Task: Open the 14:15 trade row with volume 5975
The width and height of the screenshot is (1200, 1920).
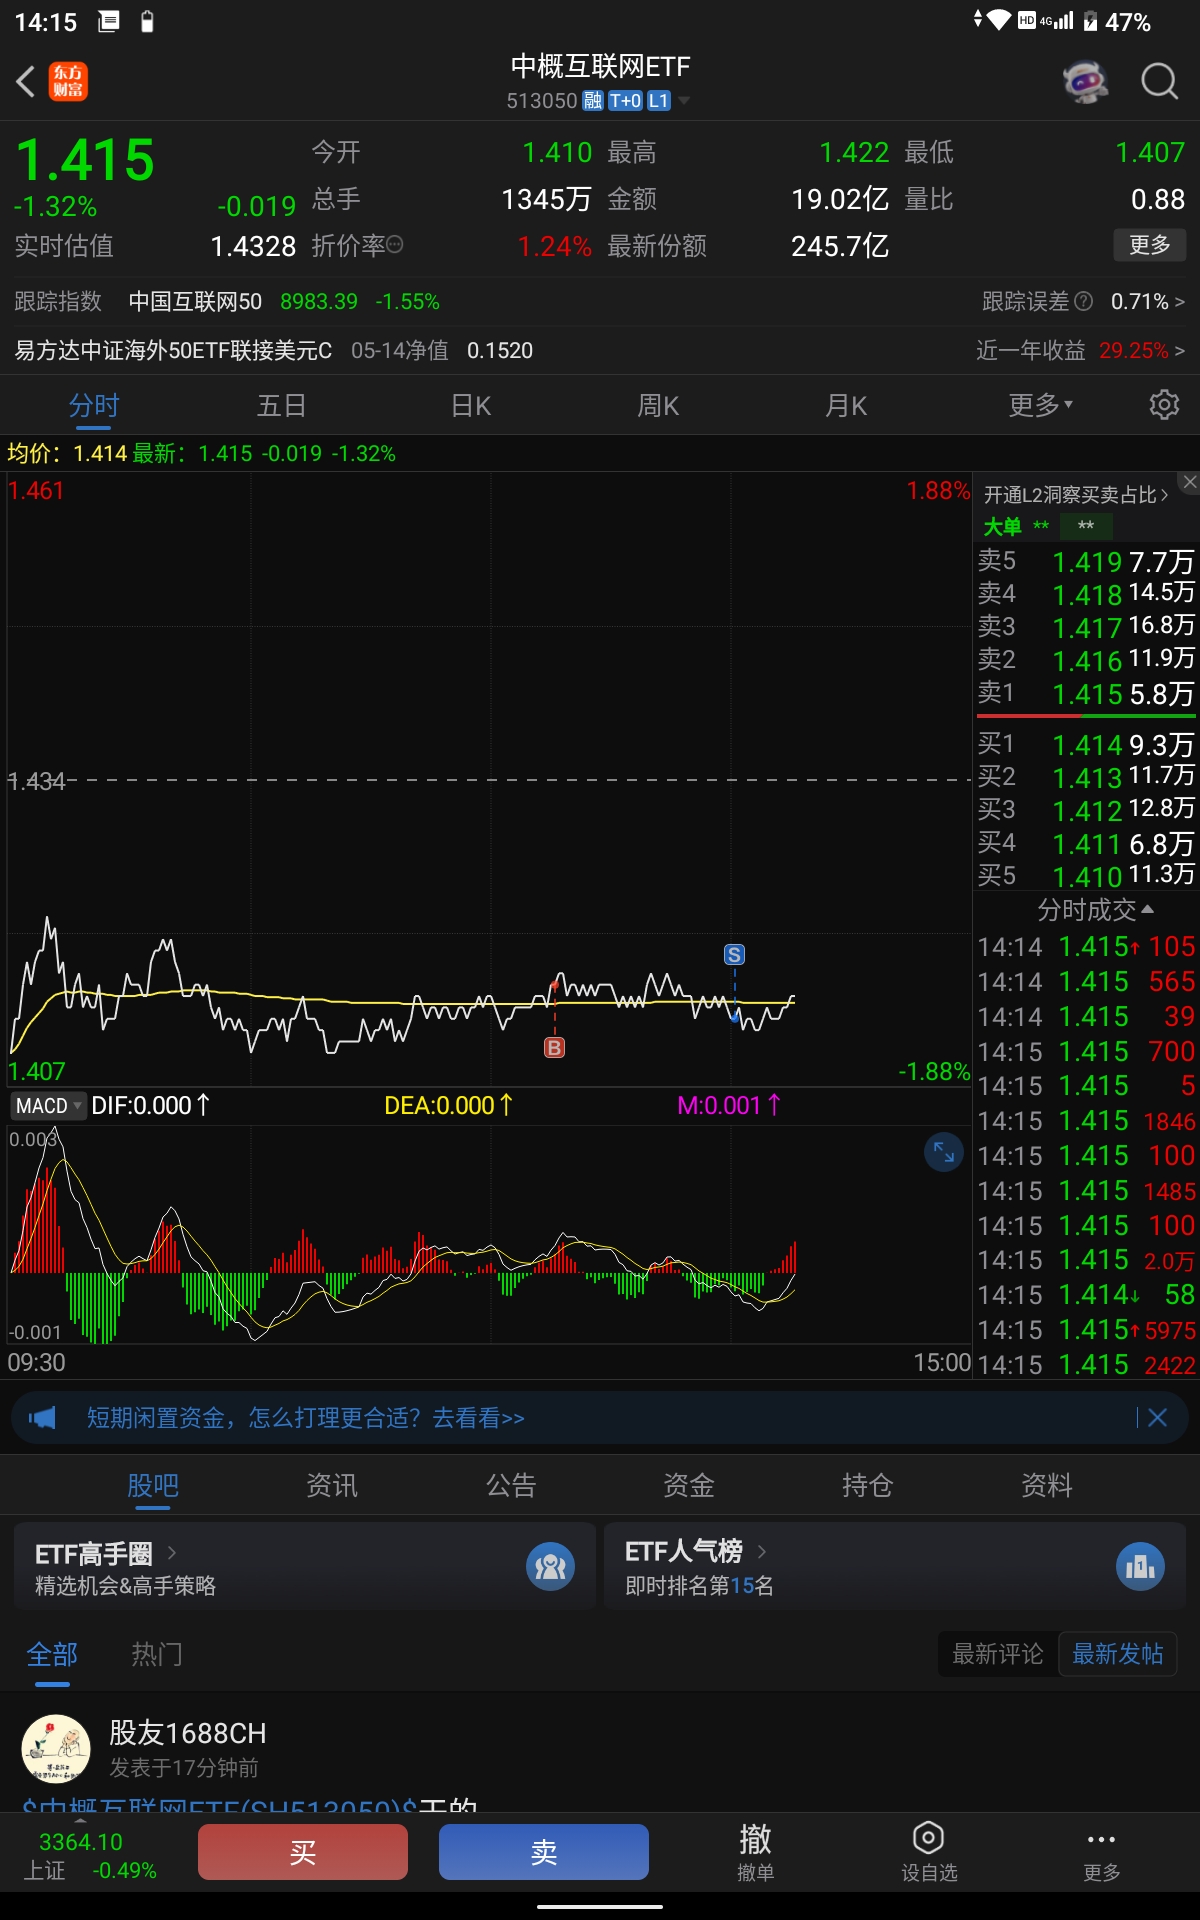Action: [x=1086, y=1330]
